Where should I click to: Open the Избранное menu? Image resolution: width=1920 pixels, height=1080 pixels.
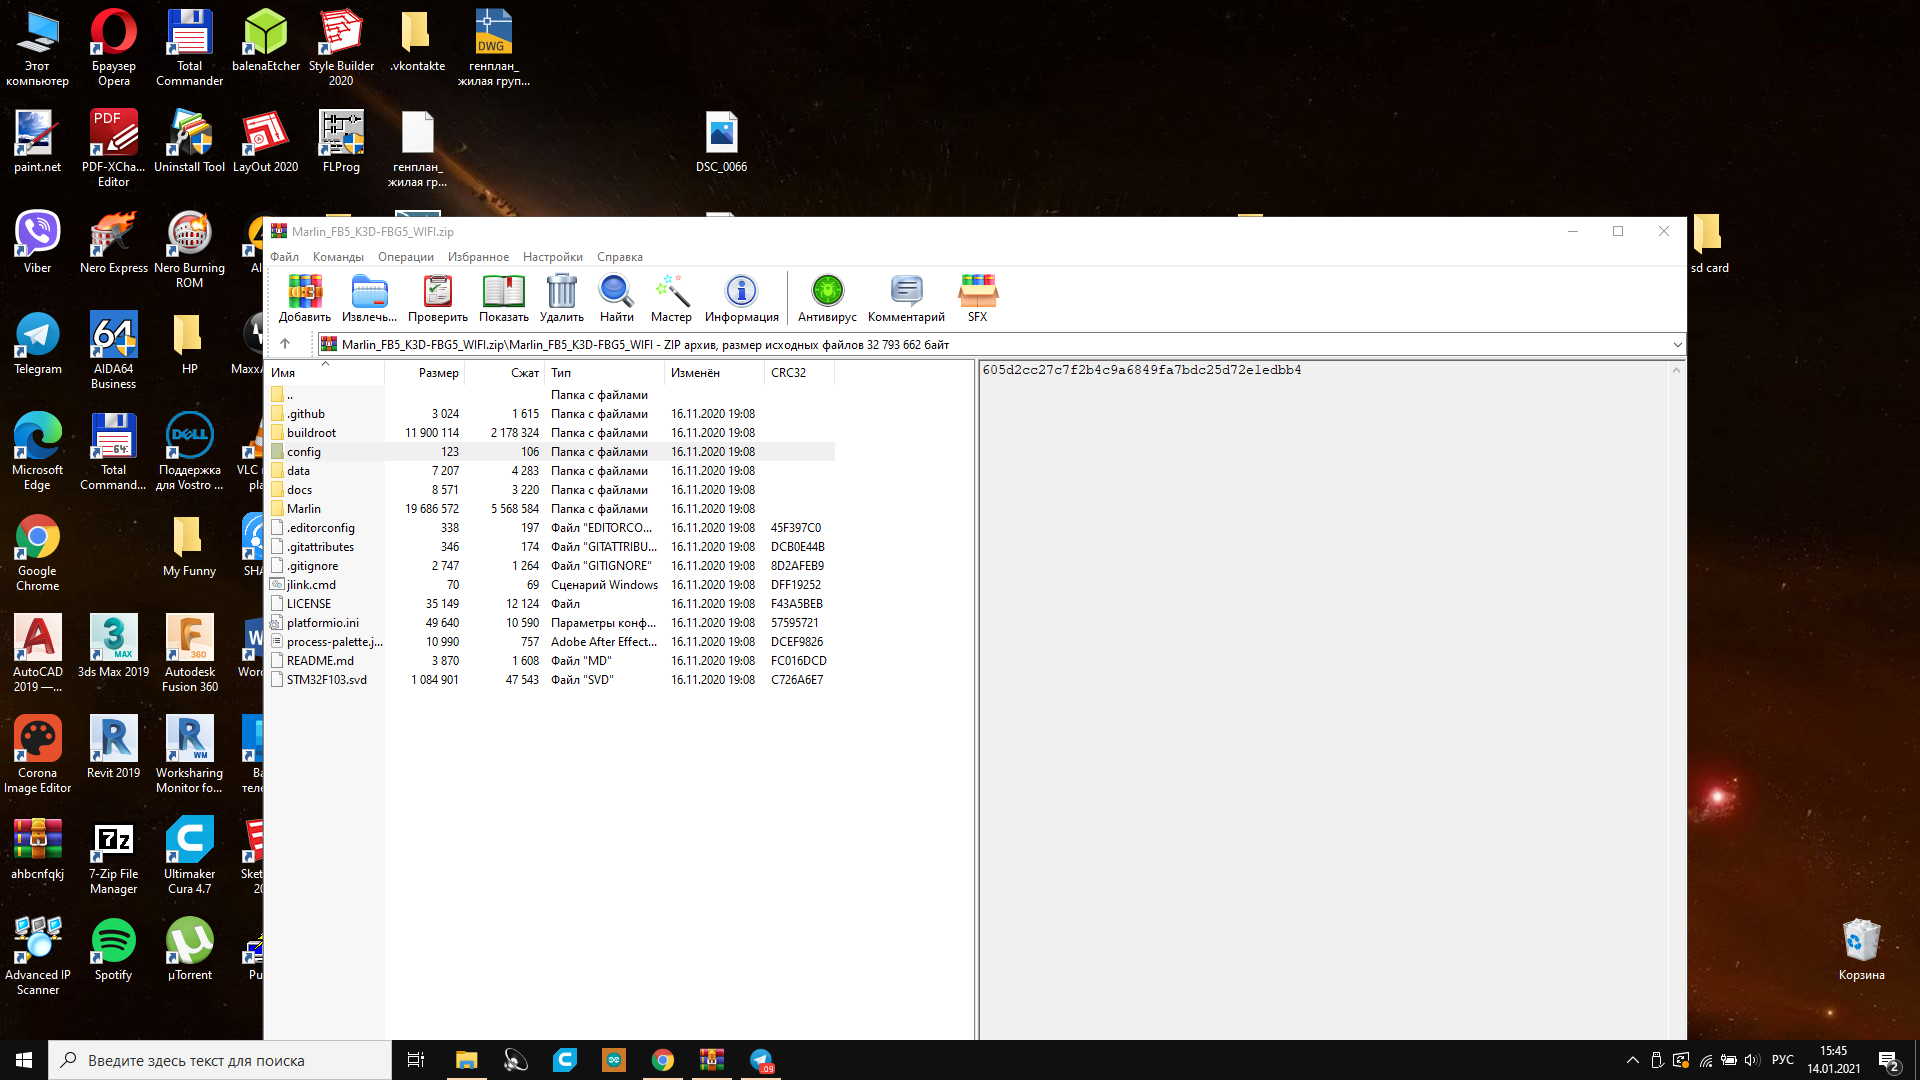[x=478, y=257]
